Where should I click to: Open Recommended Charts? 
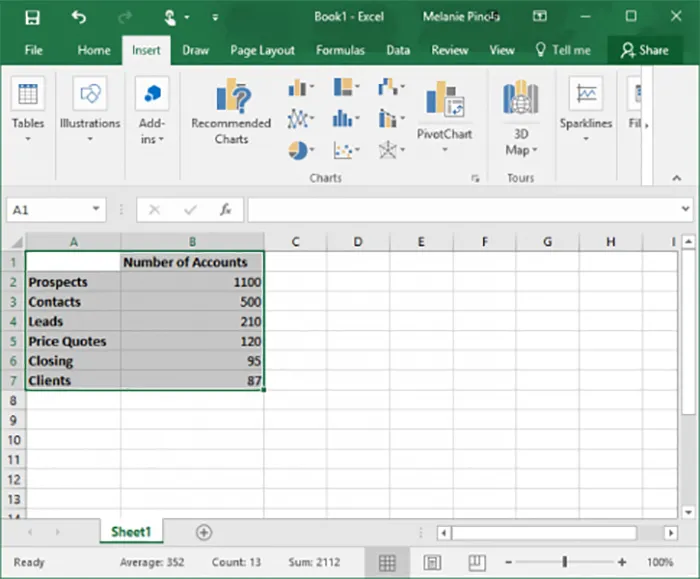(x=231, y=111)
